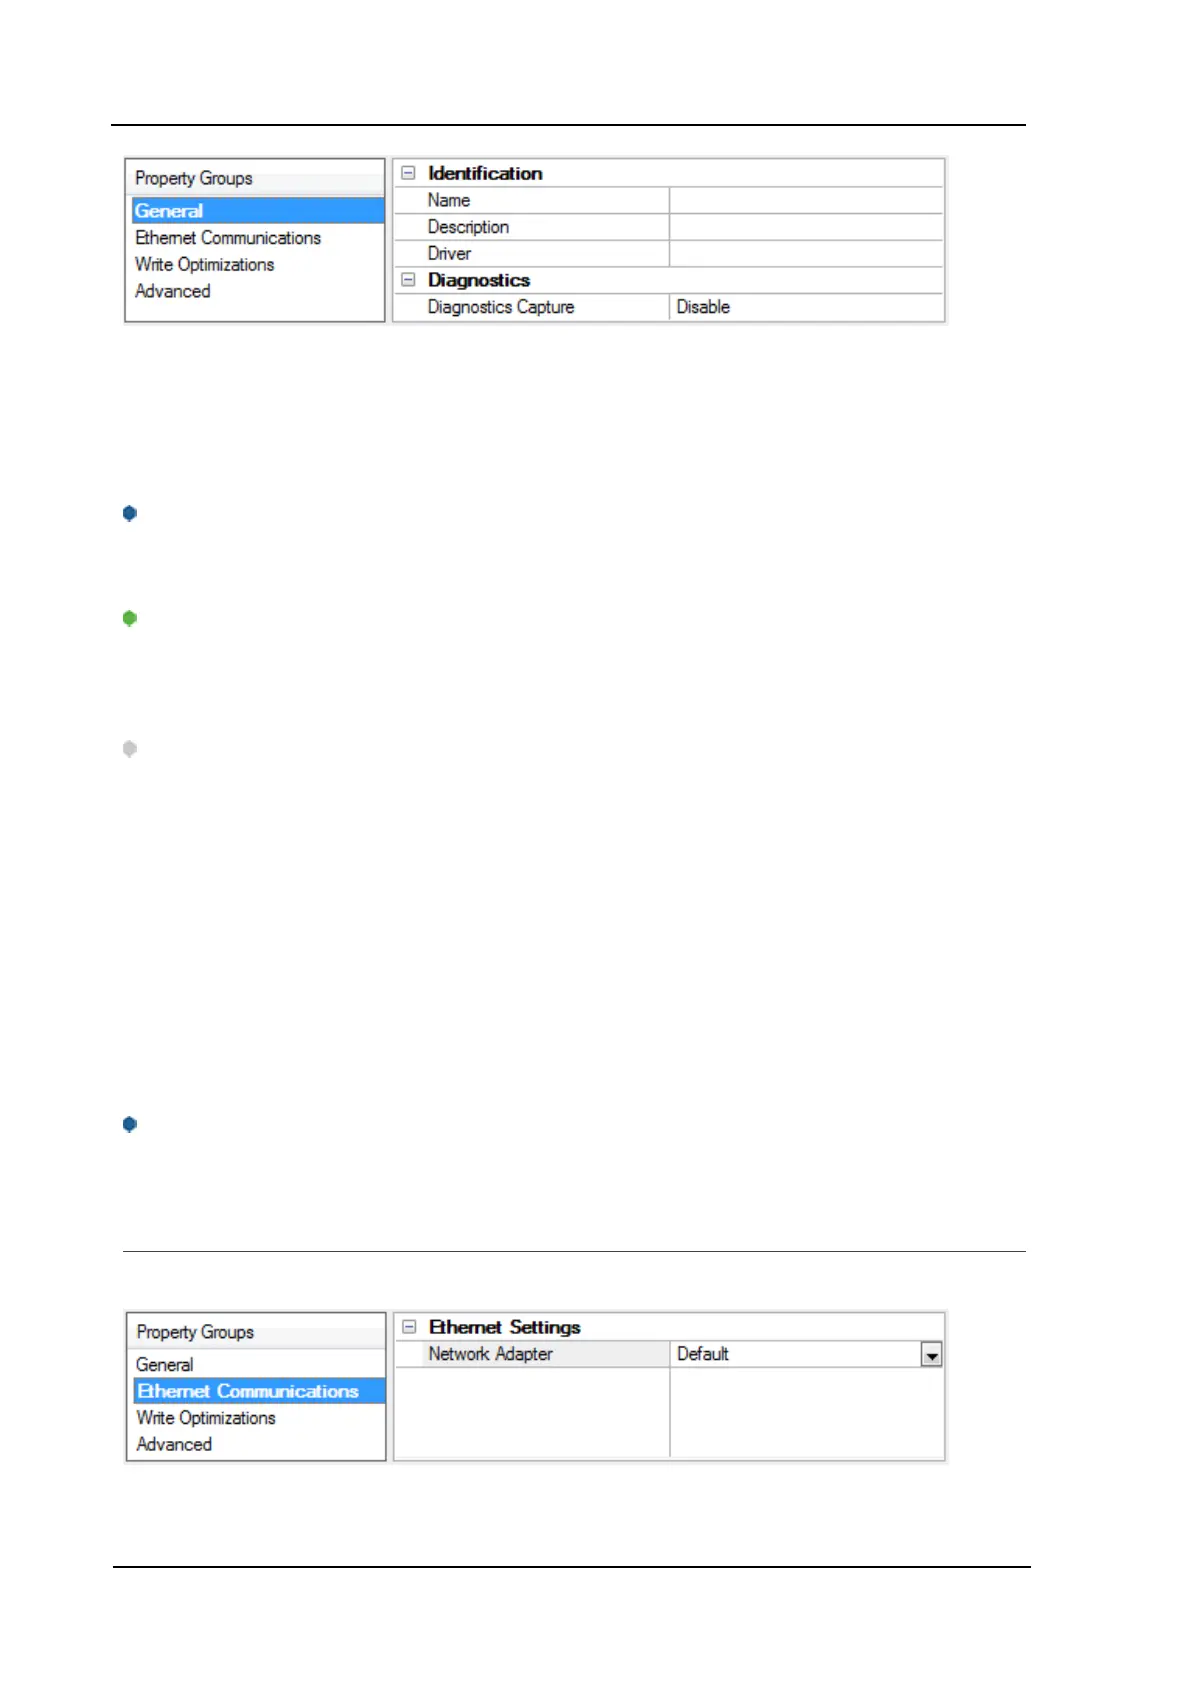The height and width of the screenshot is (1684, 1191).
Task: Click the Diagnostics Capture label
Action: click(501, 307)
